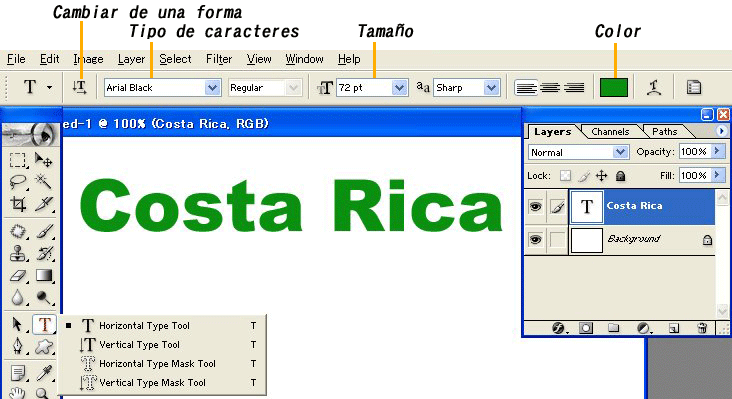732x399 pixels.
Task: Hide the Costa Rica layer eye
Action: coord(535,206)
